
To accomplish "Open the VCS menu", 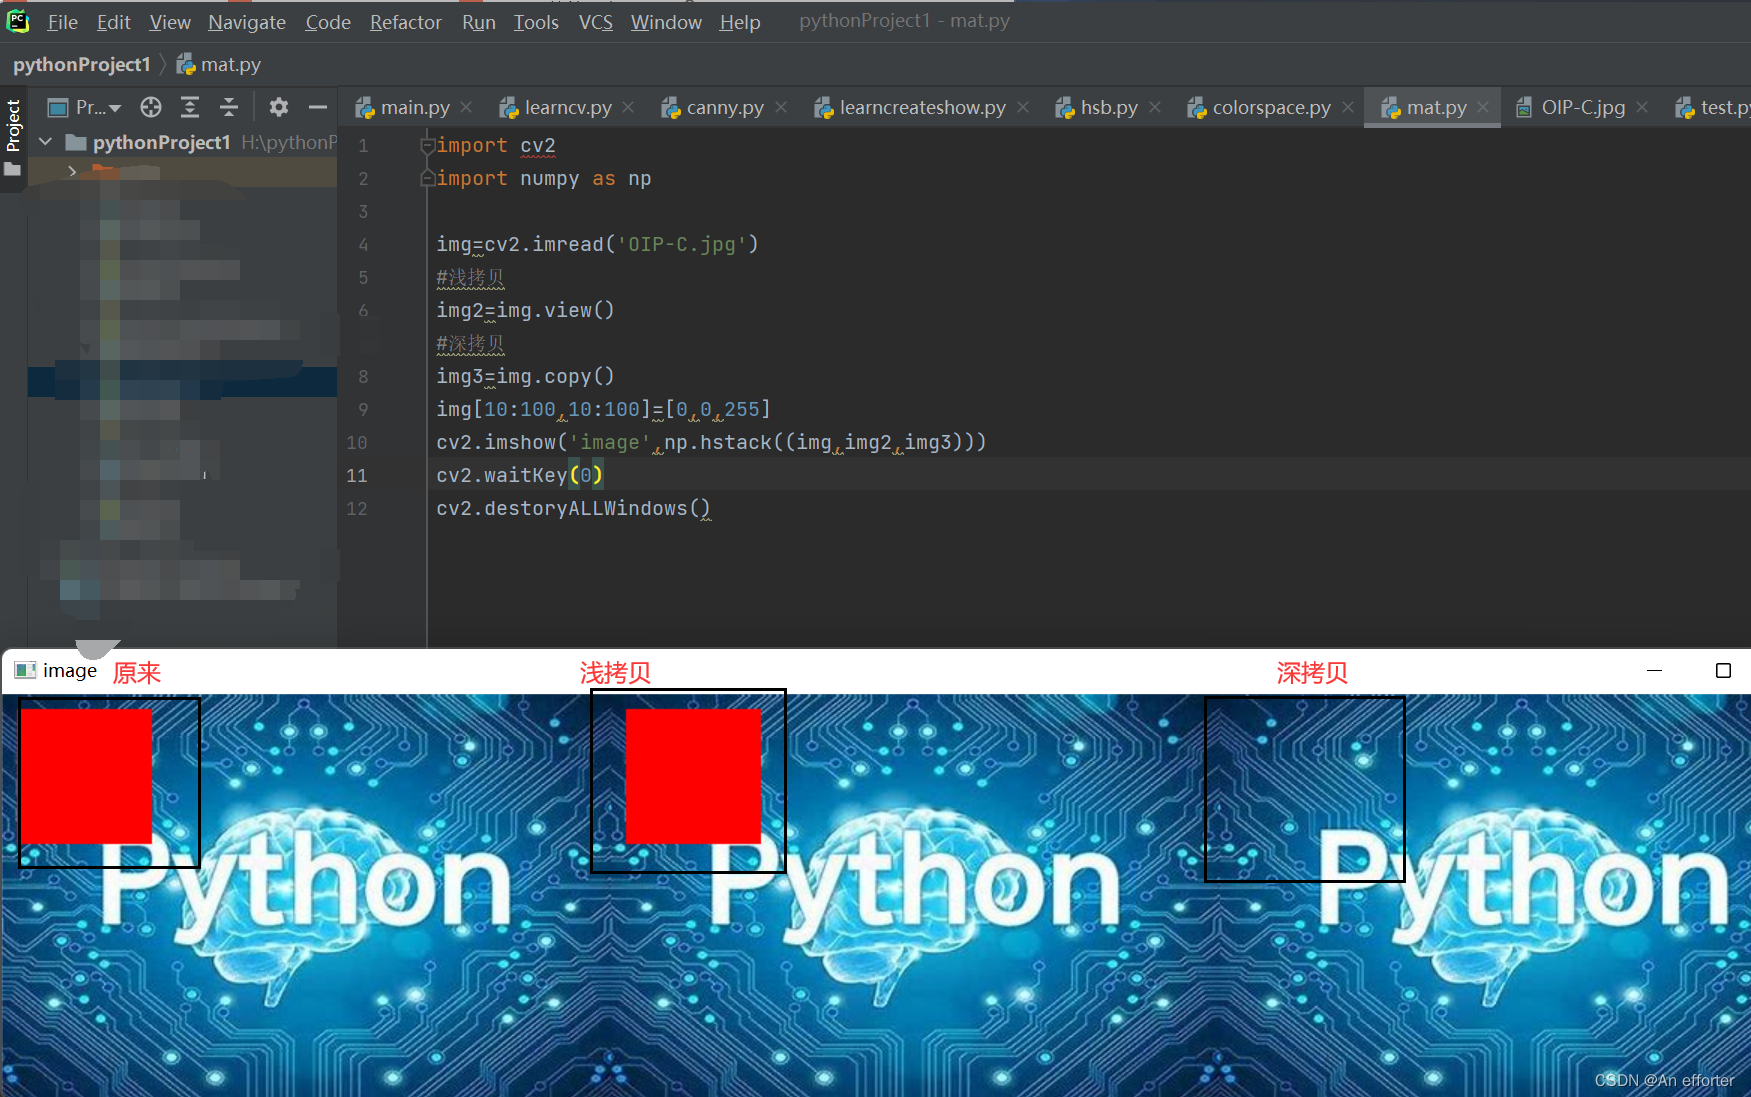I will point(596,22).
